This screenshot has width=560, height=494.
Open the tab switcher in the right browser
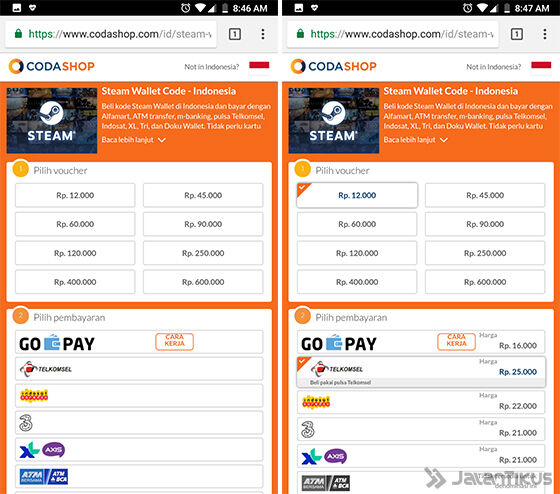[x=516, y=34]
